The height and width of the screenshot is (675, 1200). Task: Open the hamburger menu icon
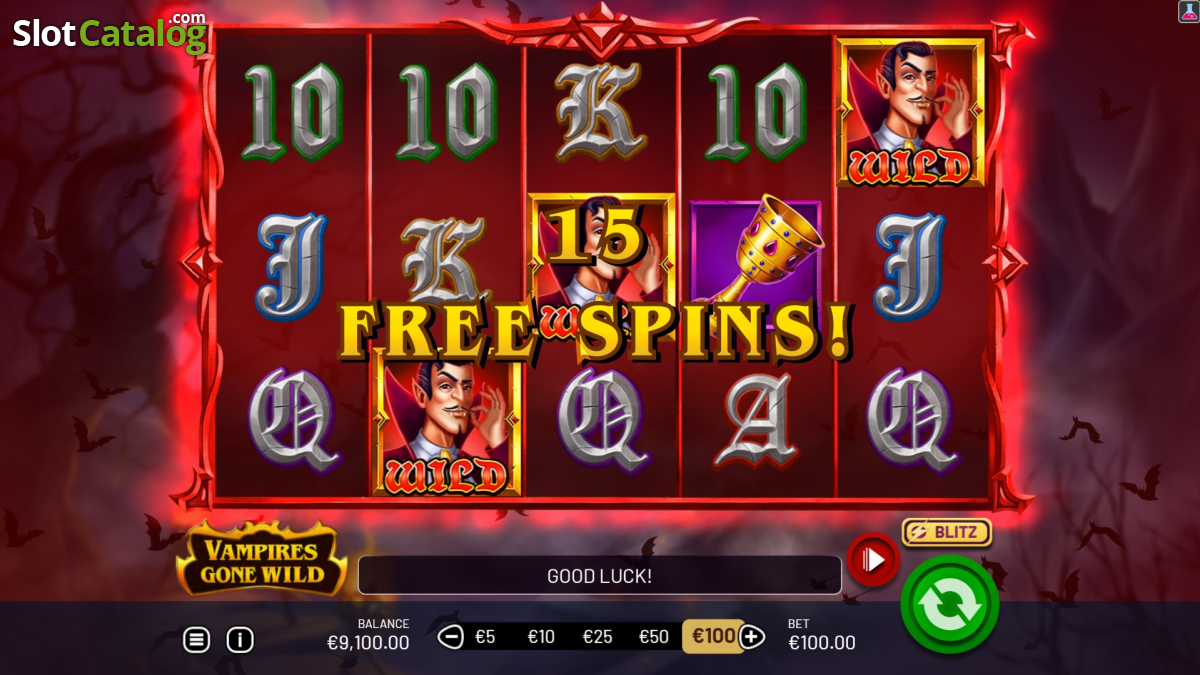(x=197, y=640)
